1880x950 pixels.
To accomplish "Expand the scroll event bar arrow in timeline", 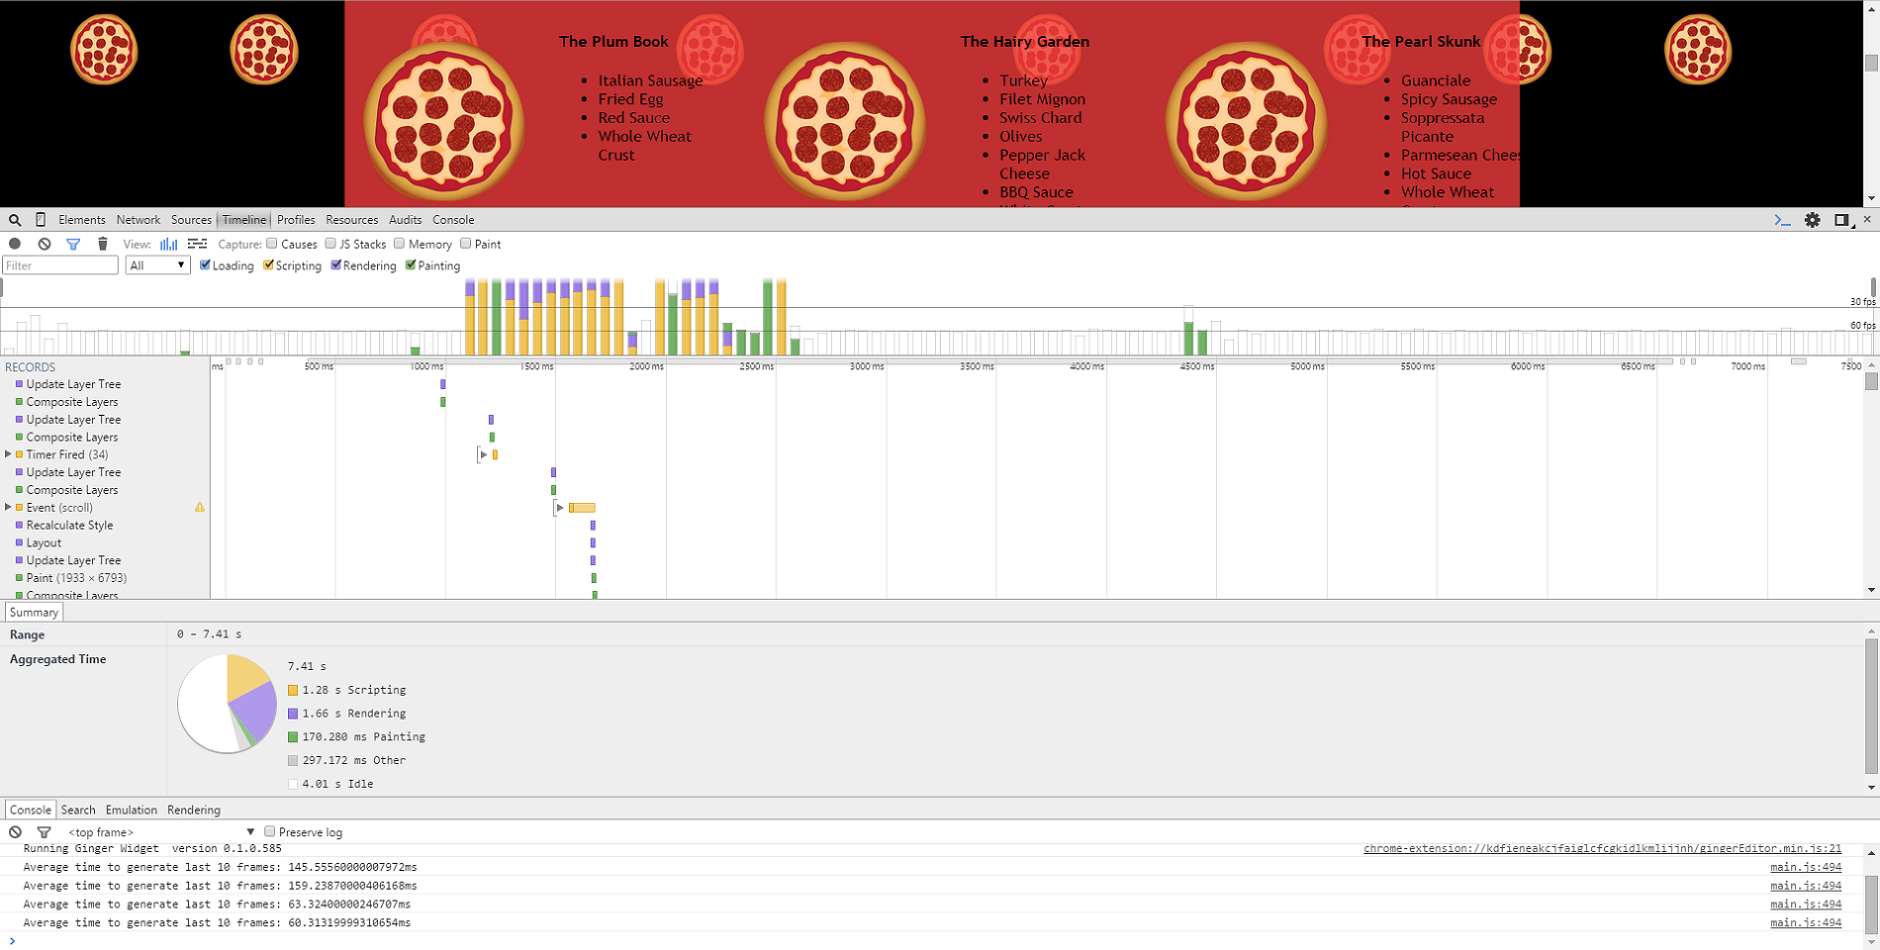I will [x=560, y=508].
